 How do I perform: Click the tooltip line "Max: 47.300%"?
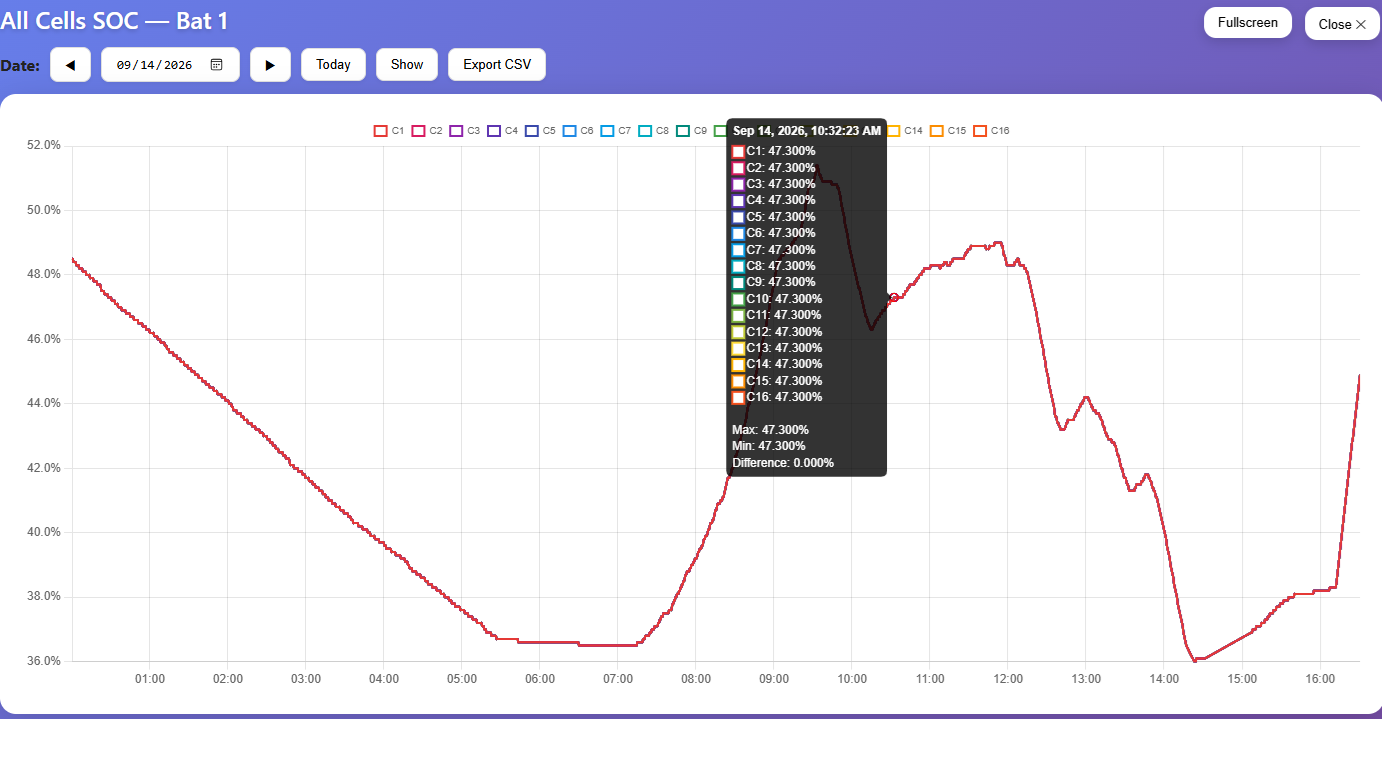(770, 430)
